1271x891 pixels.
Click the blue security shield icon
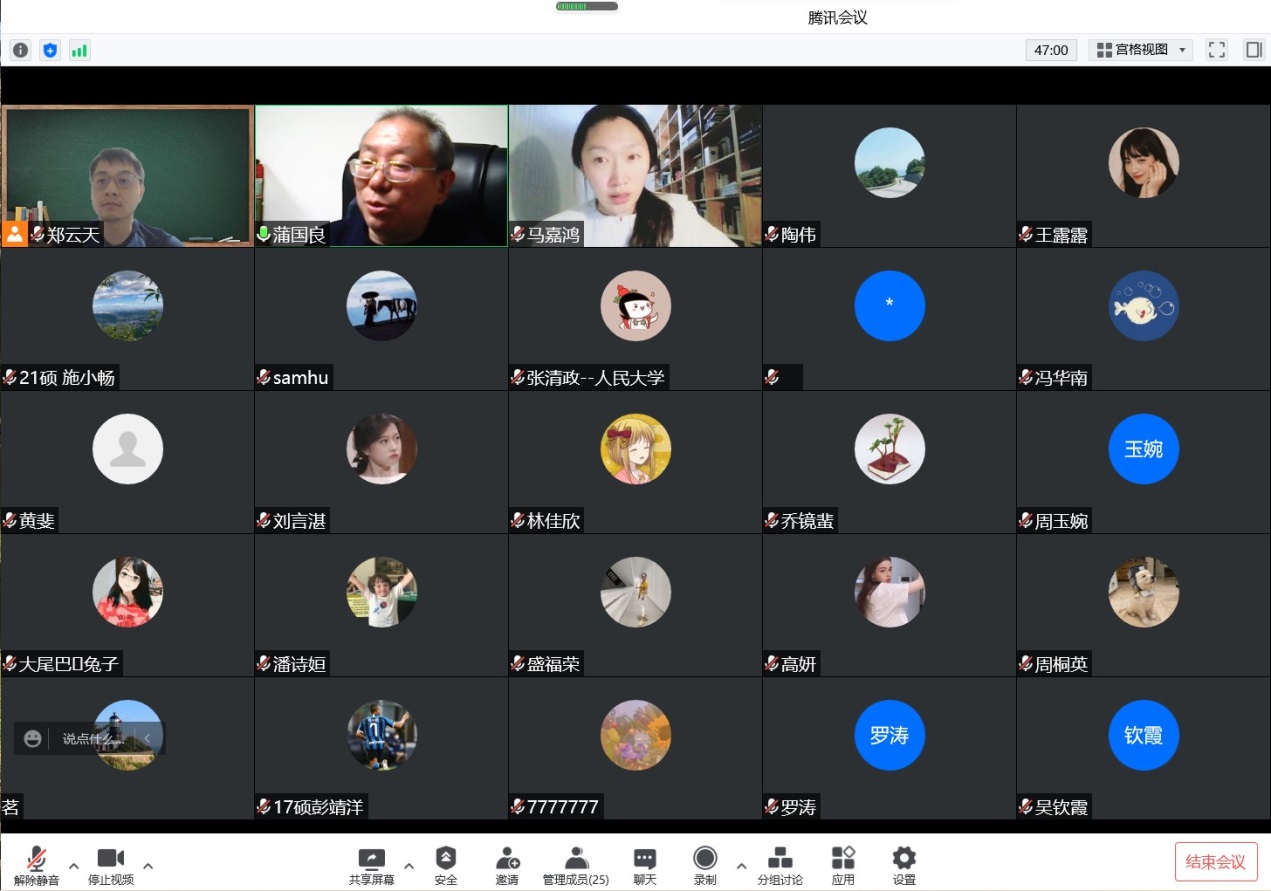point(50,50)
